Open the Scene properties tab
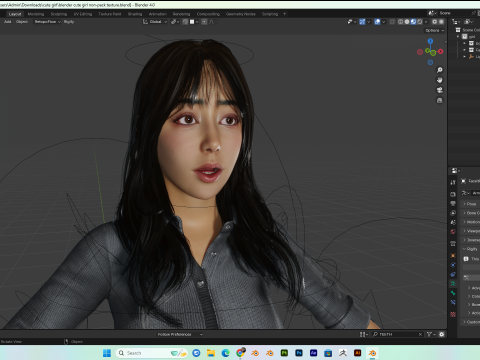The height and width of the screenshot is (360, 480). pyautogui.click(x=453, y=222)
